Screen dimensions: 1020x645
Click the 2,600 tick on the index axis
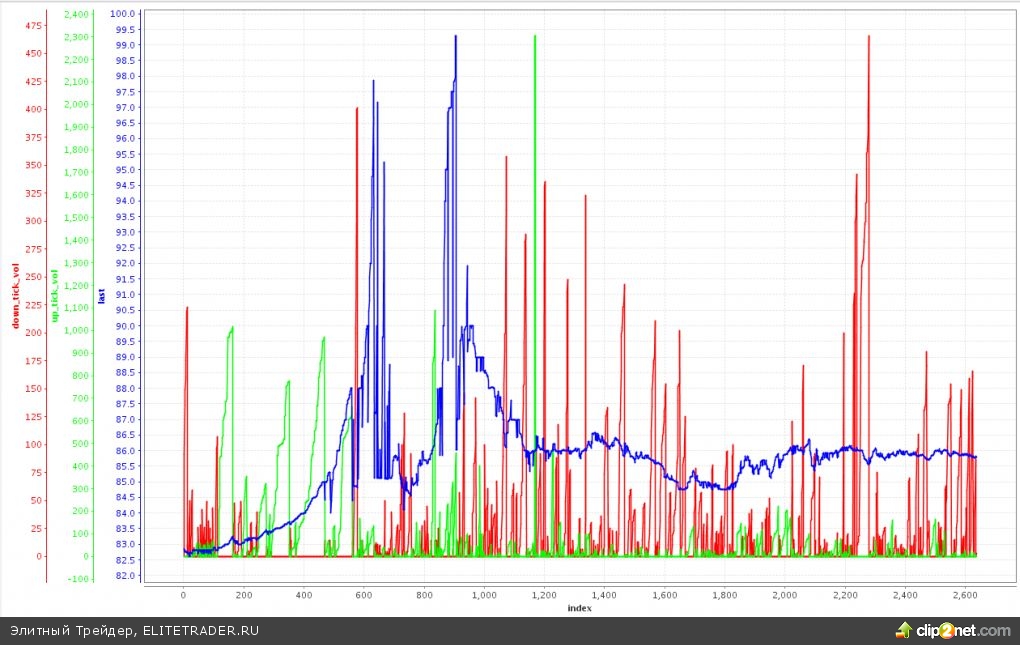click(965, 594)
